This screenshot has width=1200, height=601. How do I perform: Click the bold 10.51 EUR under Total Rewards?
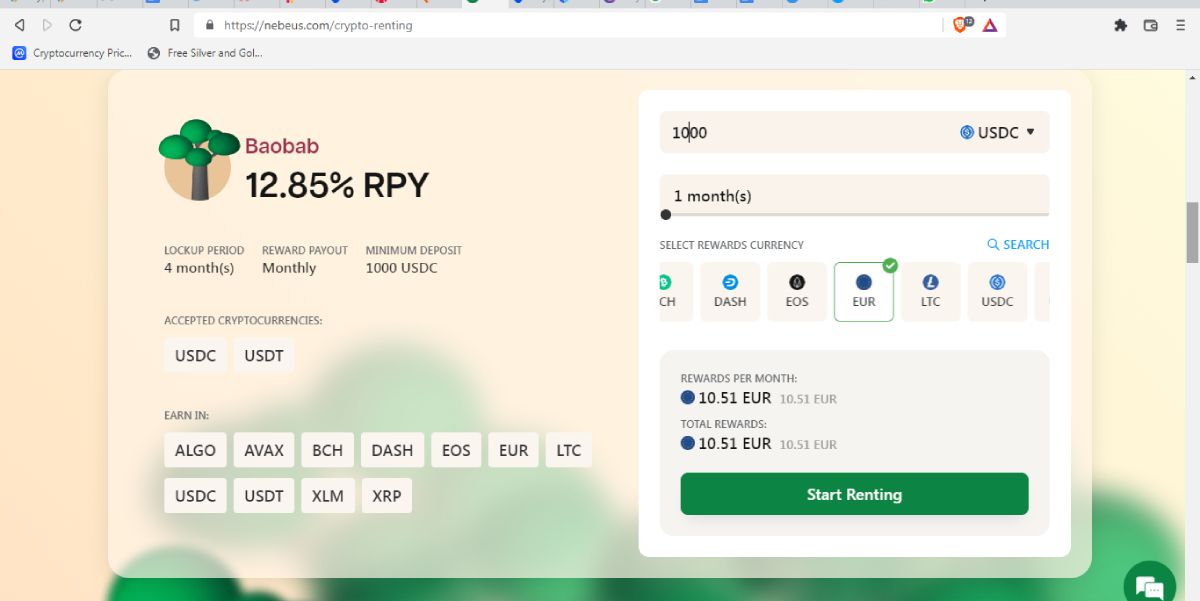point(735,444)
